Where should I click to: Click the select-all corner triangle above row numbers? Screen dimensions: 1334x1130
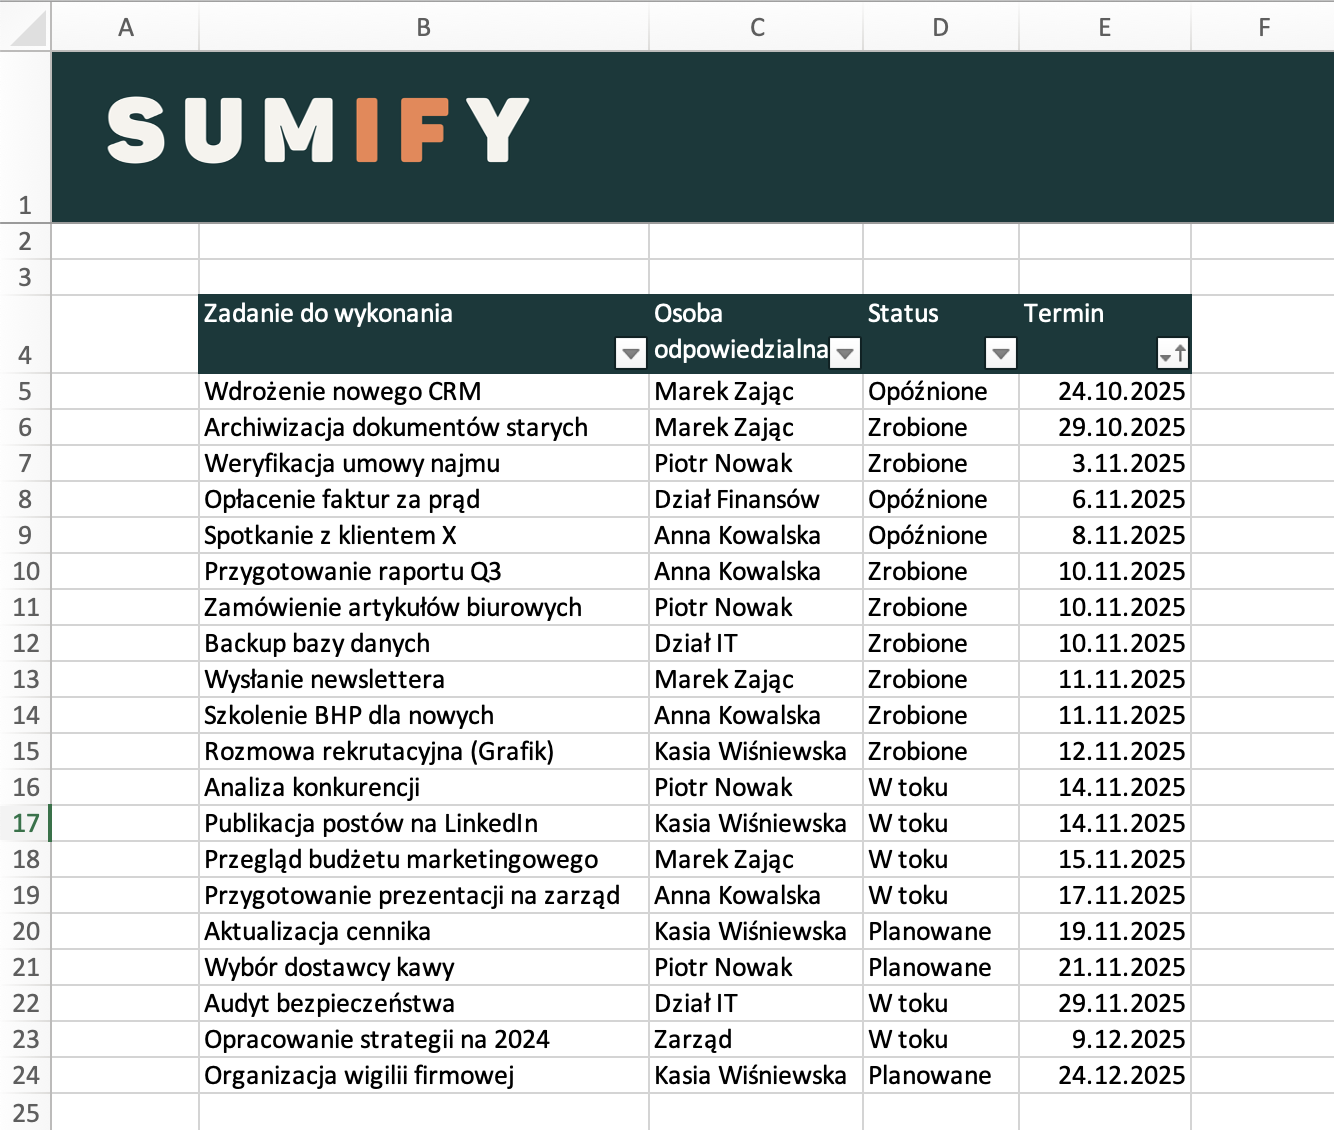point(26,26)
